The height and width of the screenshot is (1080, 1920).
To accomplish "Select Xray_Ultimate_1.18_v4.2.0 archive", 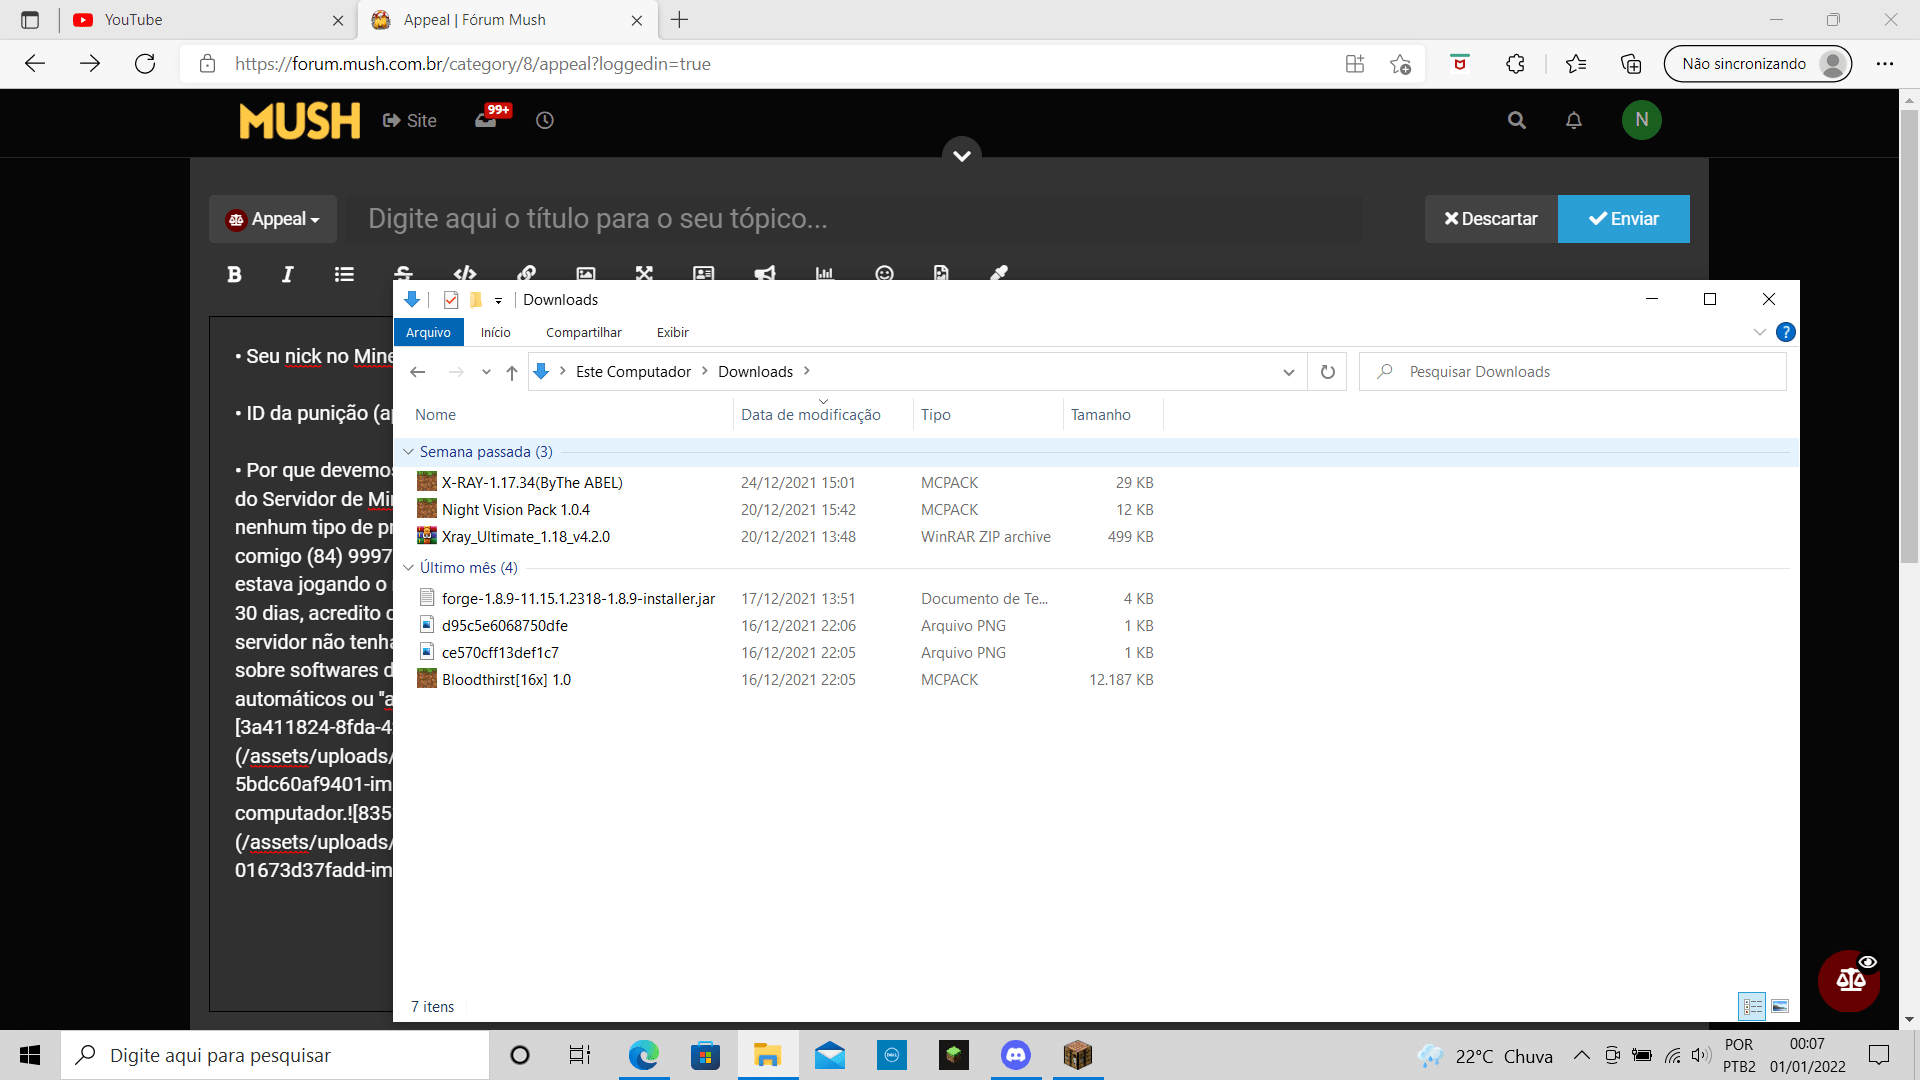I will tap(526, 537).
